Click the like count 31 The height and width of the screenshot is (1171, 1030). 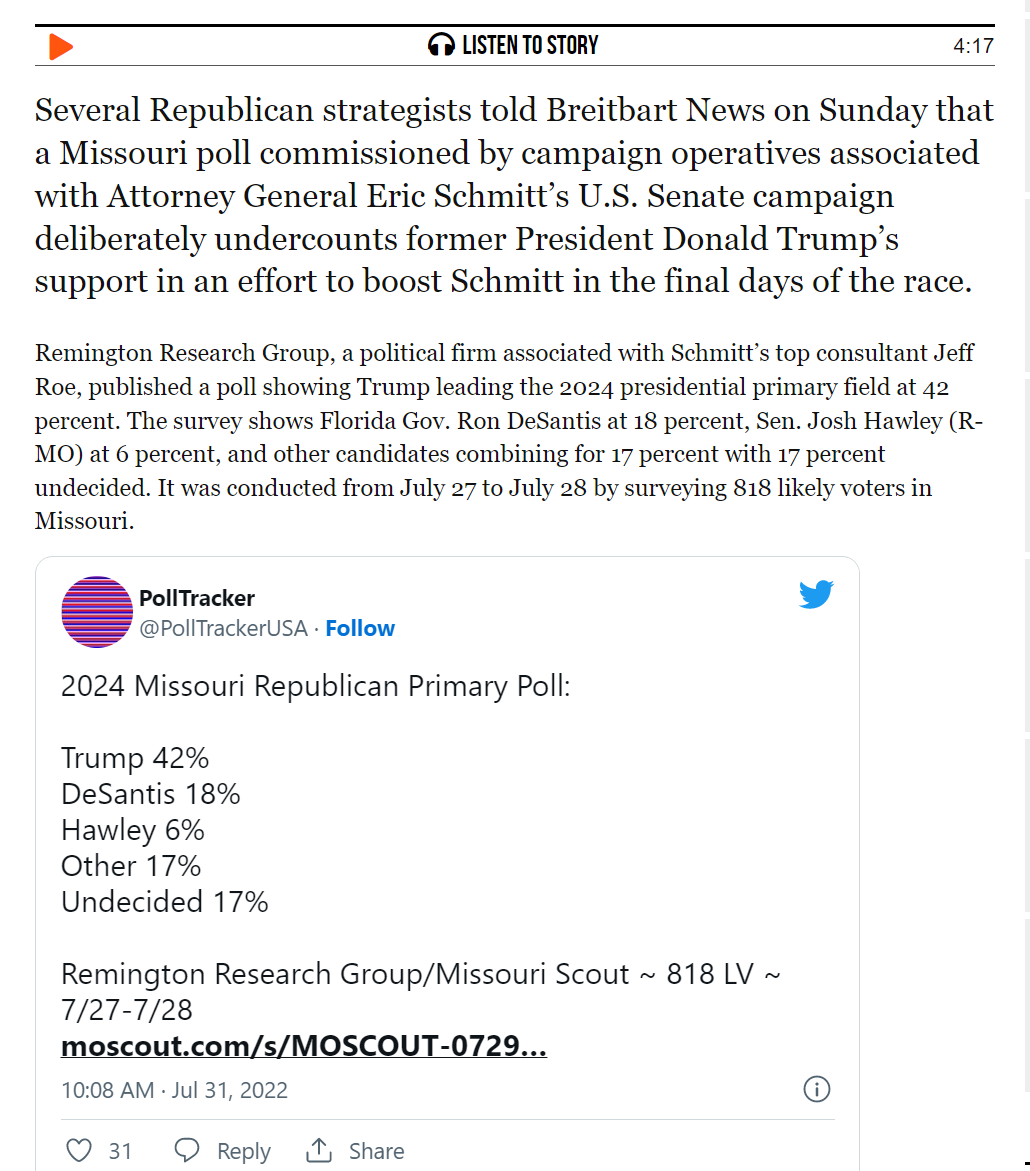point(120,1151)
